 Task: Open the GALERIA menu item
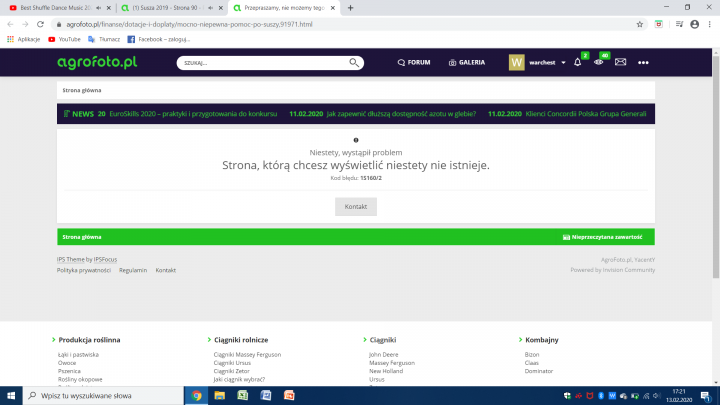point(466,62)
